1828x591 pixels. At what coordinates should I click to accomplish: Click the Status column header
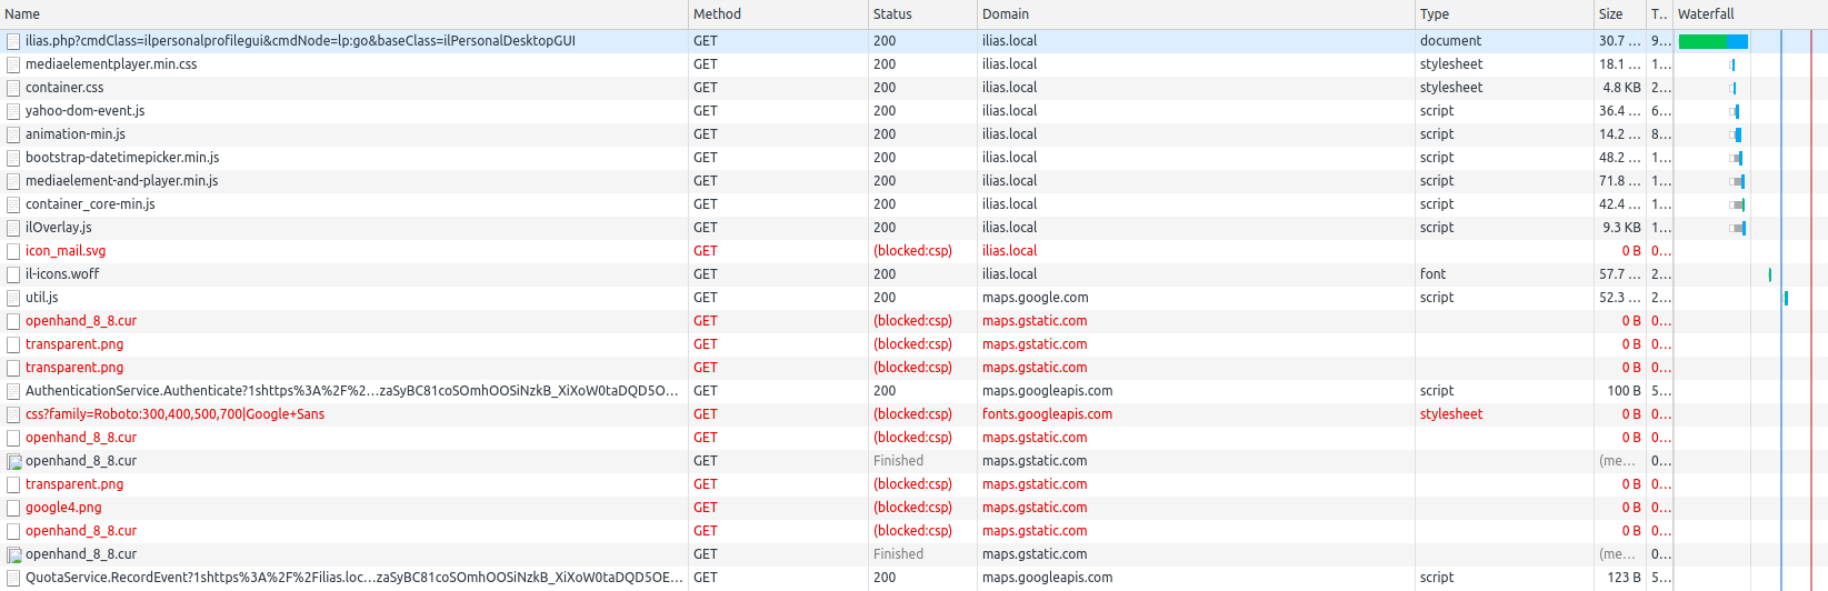pos(892,14)
